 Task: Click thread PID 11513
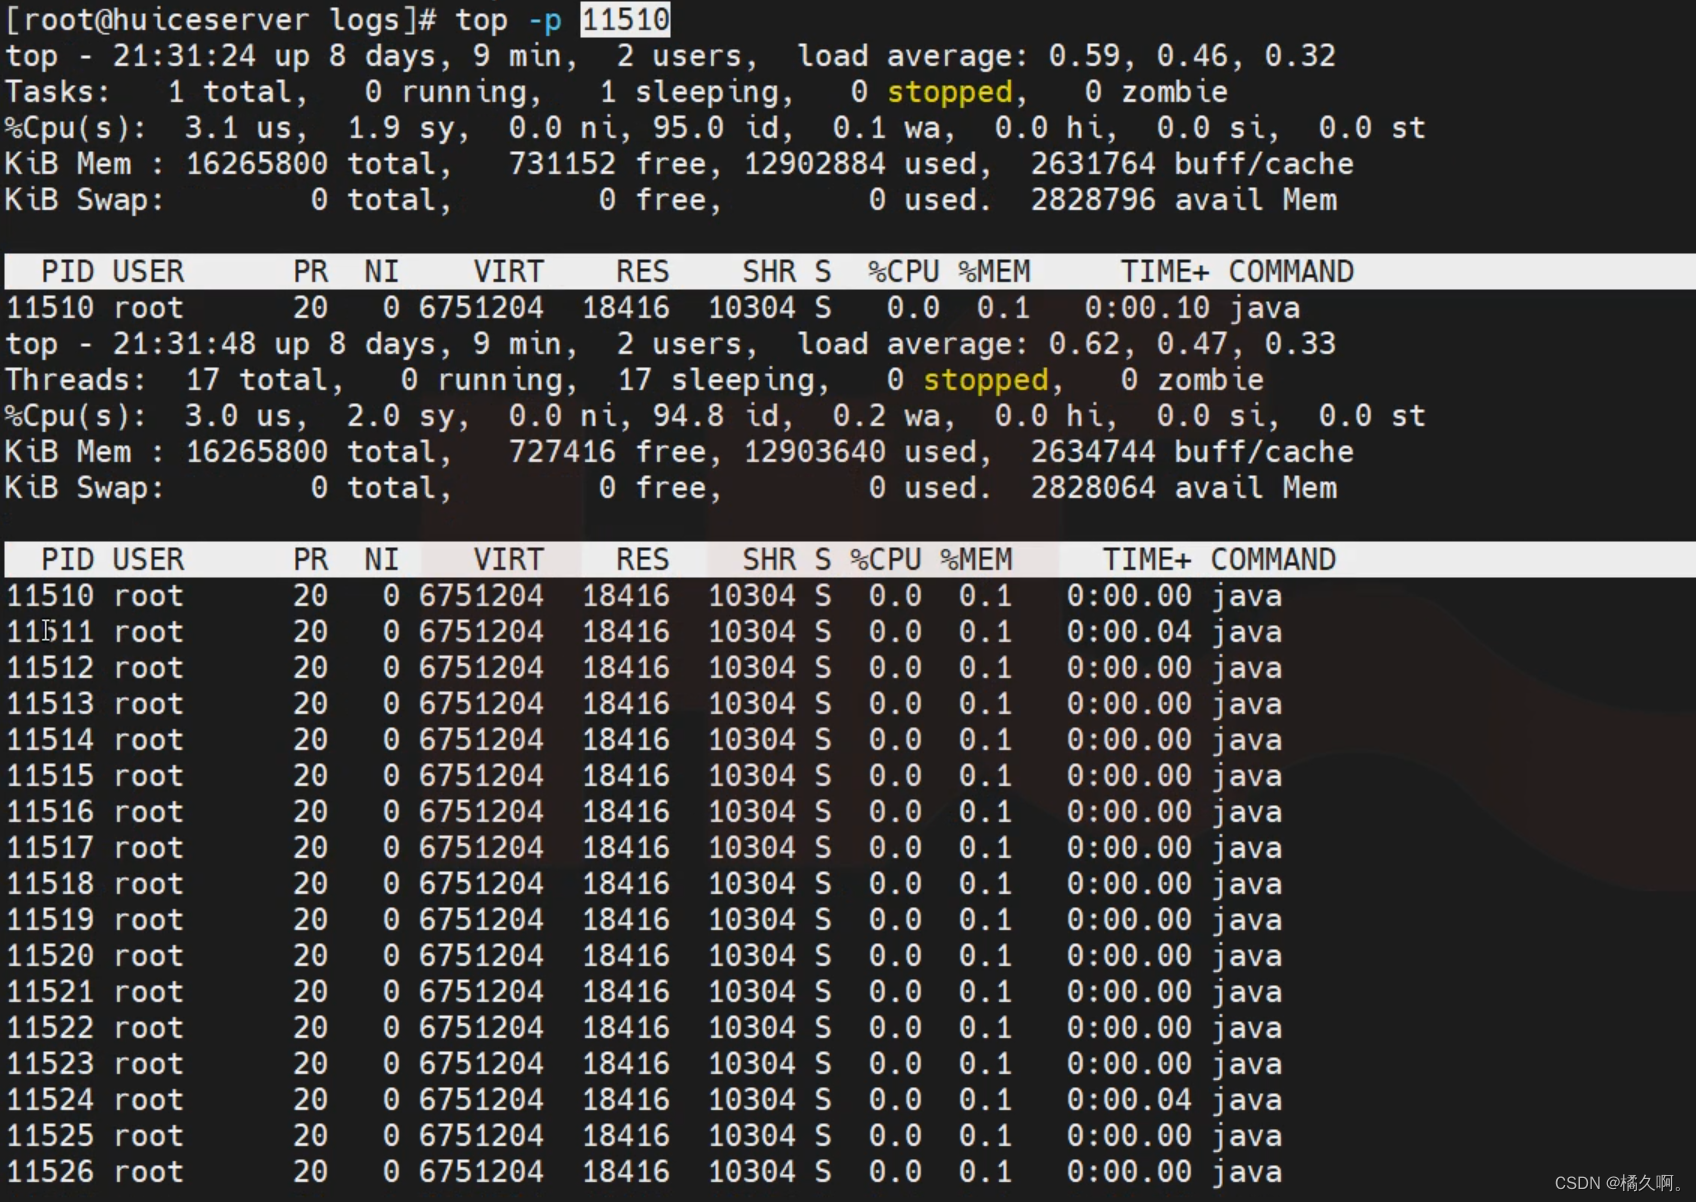coord(50,703)
